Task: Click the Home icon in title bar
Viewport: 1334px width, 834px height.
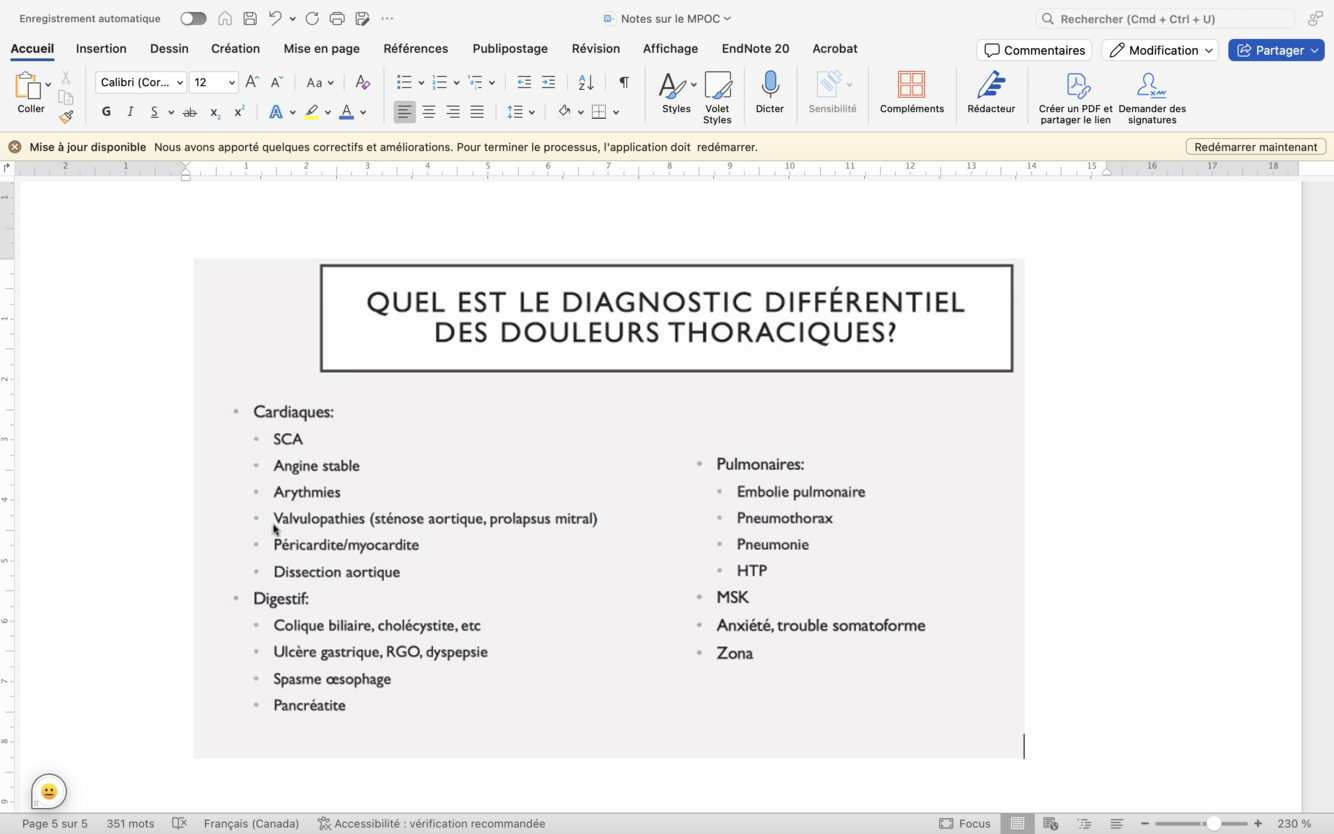Action: 225,18
